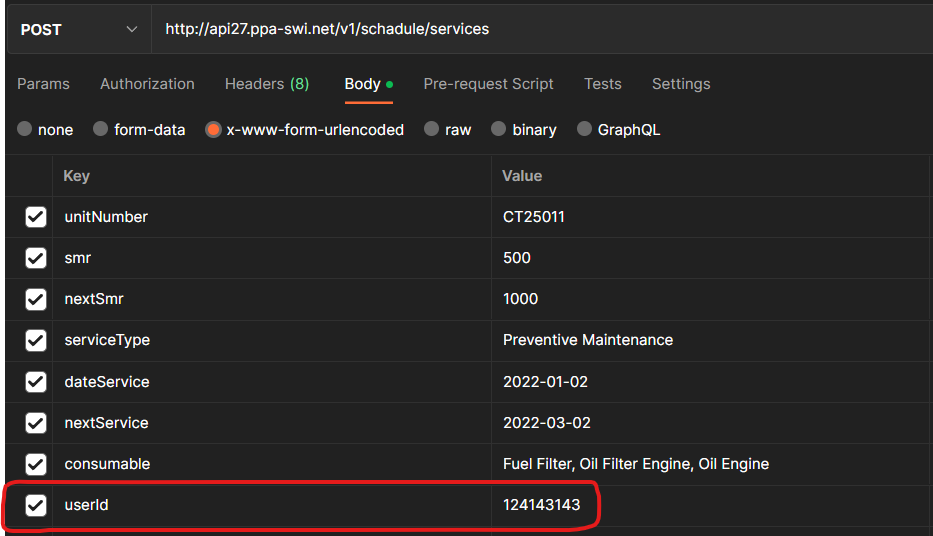
Task: Open the Headers (8) tab
Action: point(266,84)
